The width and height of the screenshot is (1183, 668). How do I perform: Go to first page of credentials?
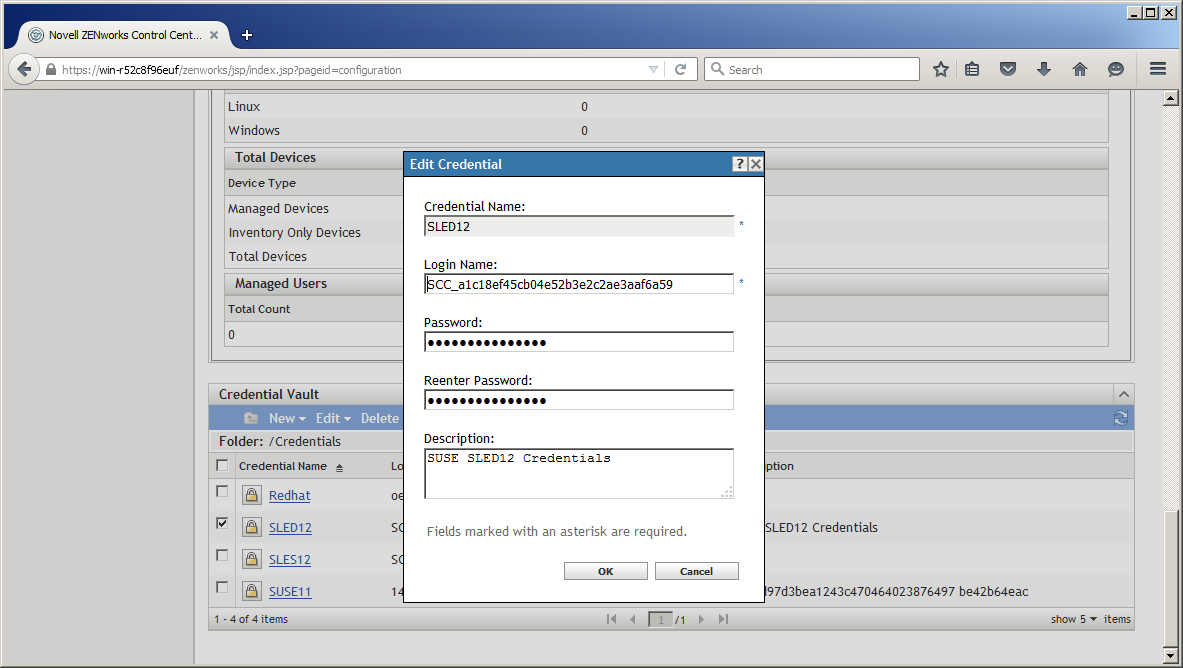pos(611,619)
